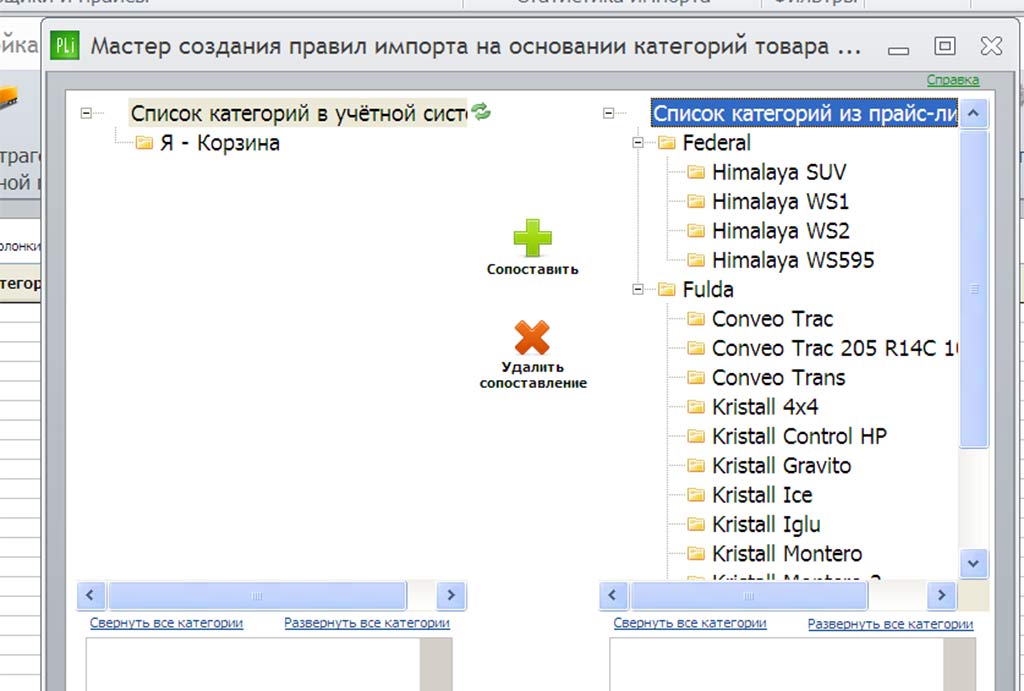The image size is (1024, 691).
Task: Click left Развернуть все категории link
Action: coord(367,622)
